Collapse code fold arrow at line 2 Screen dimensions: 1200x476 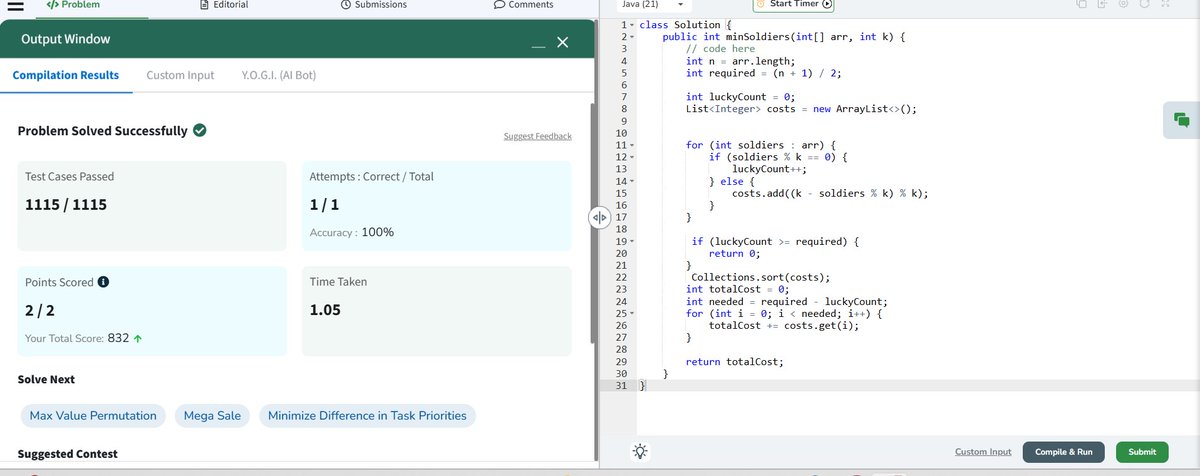tap(632, 36)
